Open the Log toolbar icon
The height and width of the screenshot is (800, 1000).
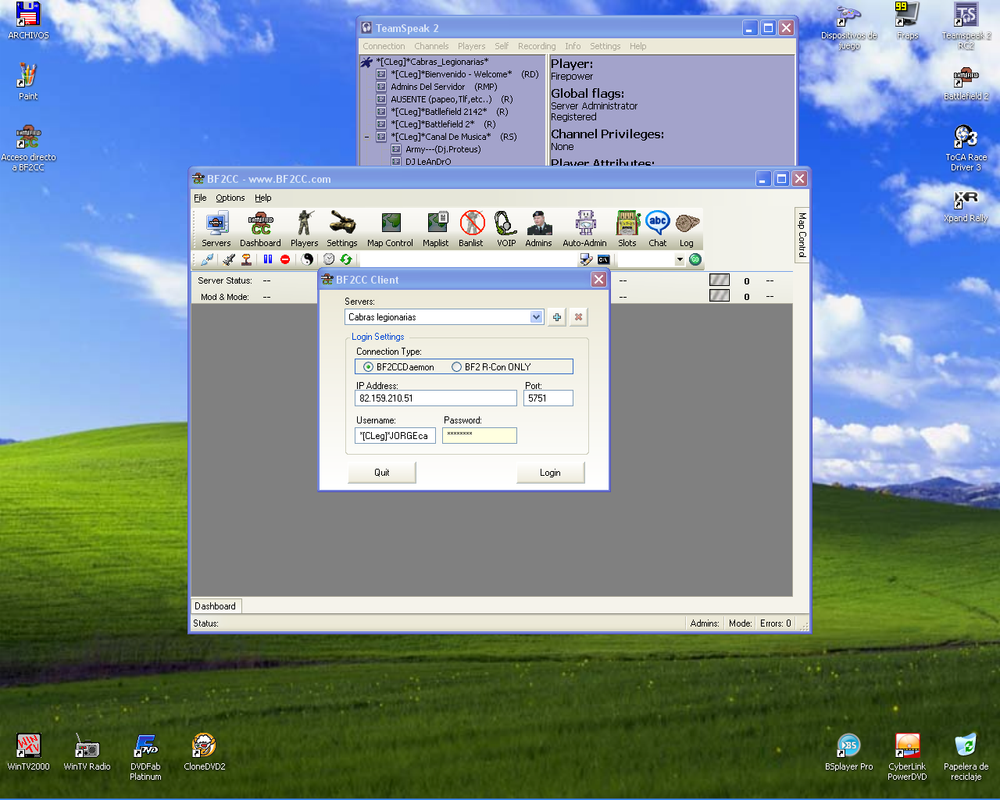(686, 229)
